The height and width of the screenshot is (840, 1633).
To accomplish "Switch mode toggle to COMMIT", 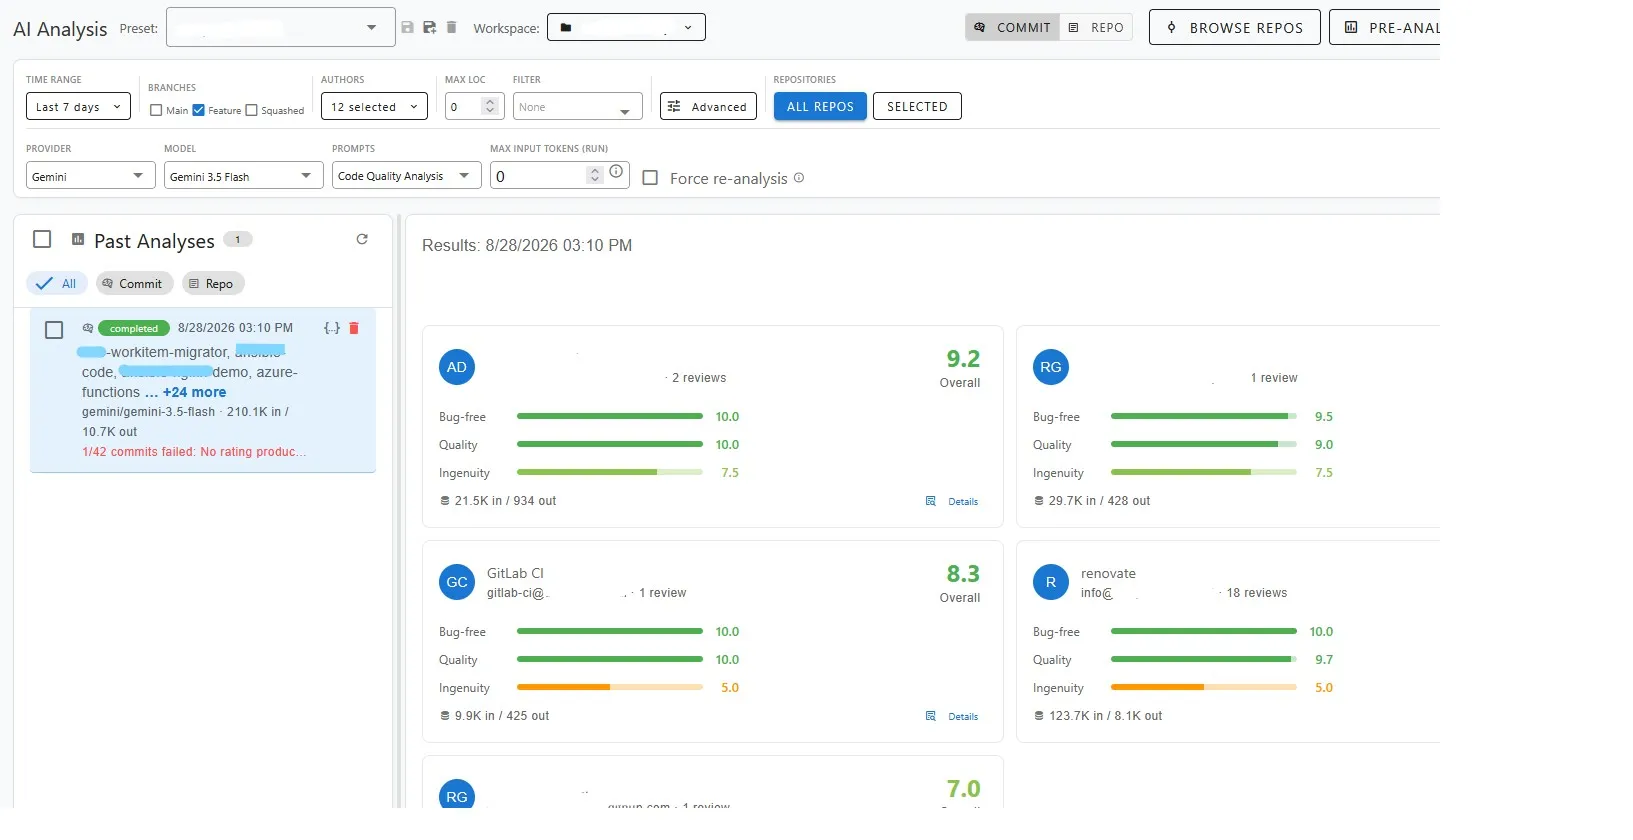I will click(x=1012, y=27).
